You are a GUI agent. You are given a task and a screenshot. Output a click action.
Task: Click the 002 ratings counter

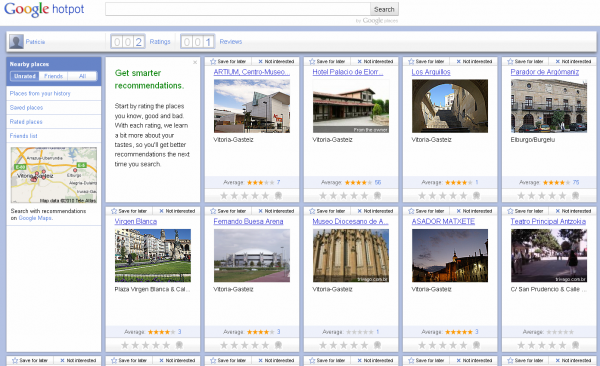tap(128, 42)
